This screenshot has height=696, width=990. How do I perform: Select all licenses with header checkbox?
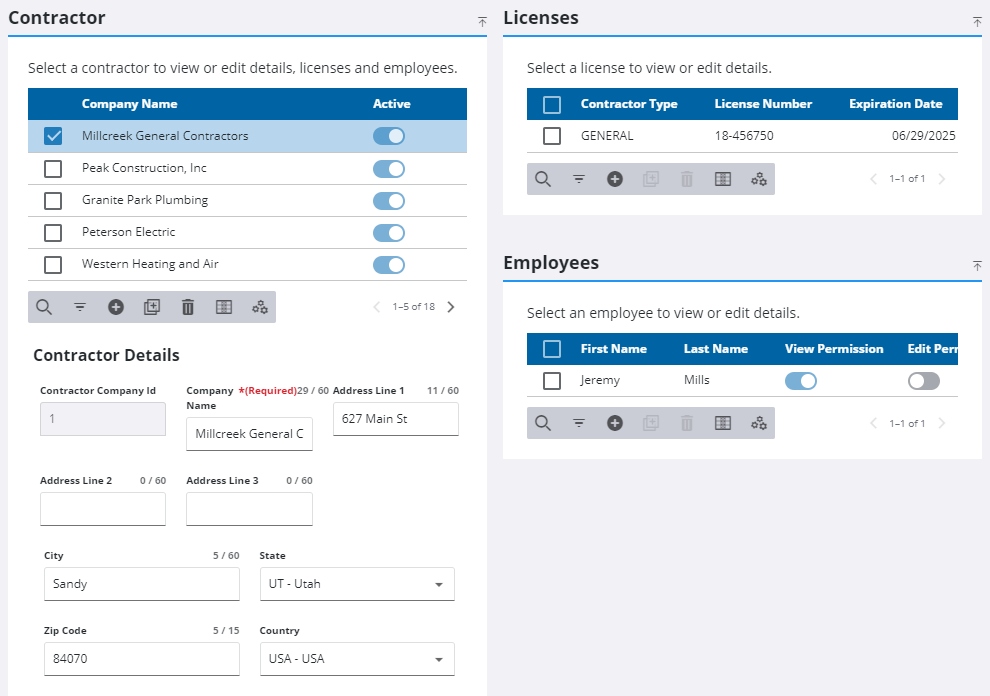[x=552, y=104]
